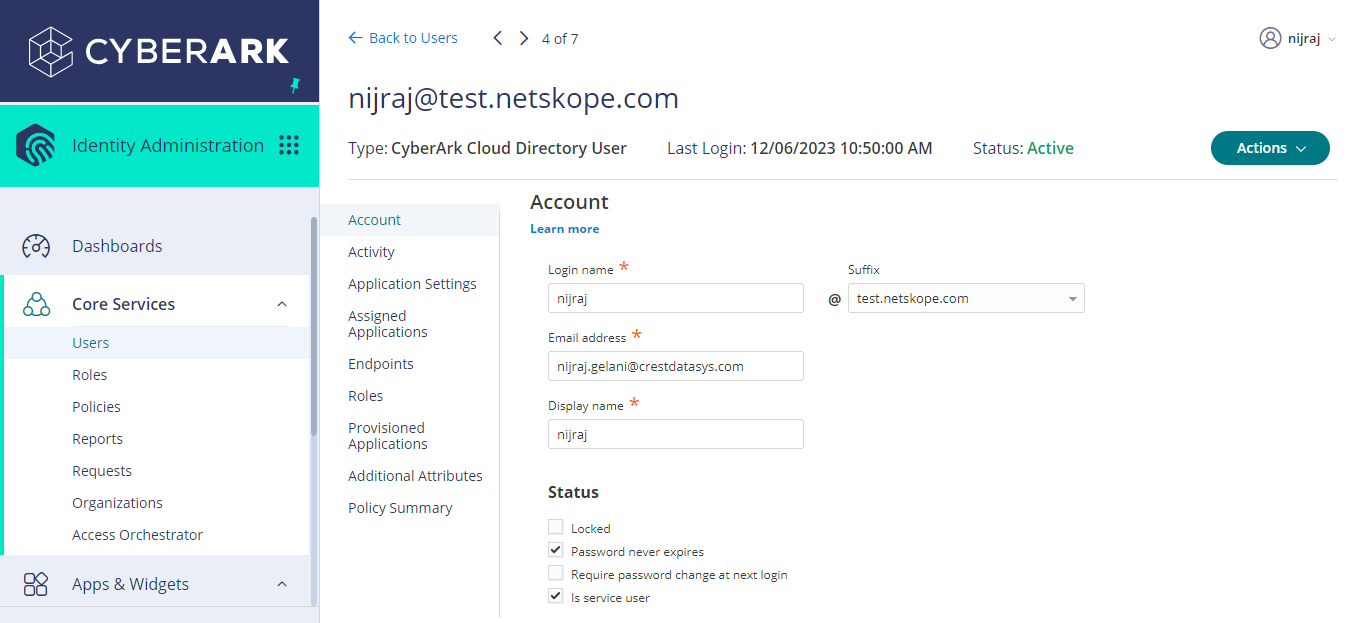The image size is (1348, 623).
Task: Open the Additional Attributes tab
Action: 415,476
